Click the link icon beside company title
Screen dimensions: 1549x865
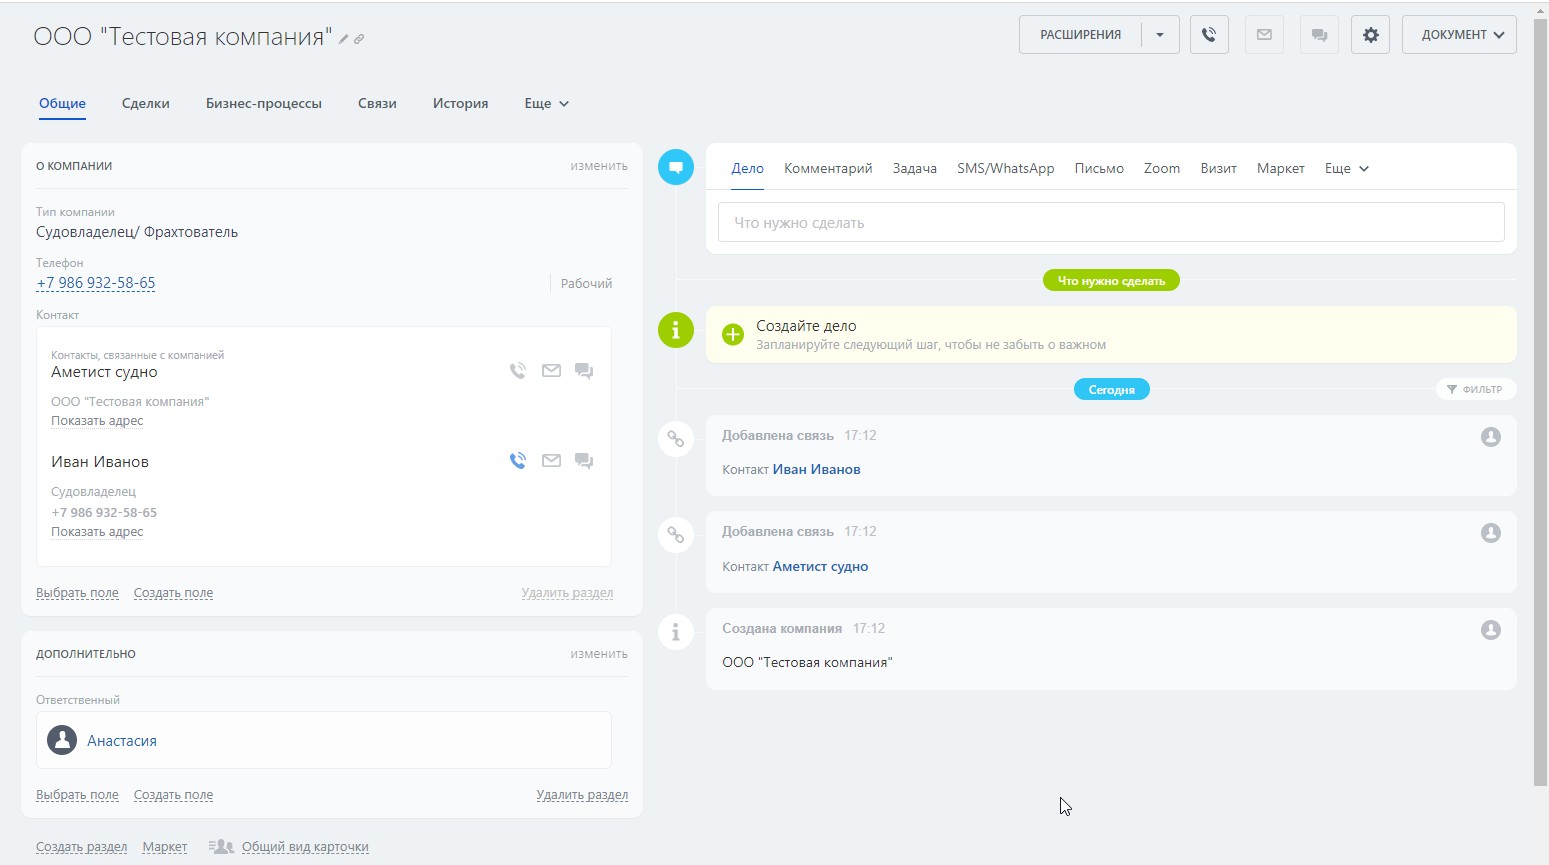coord(359,39)
